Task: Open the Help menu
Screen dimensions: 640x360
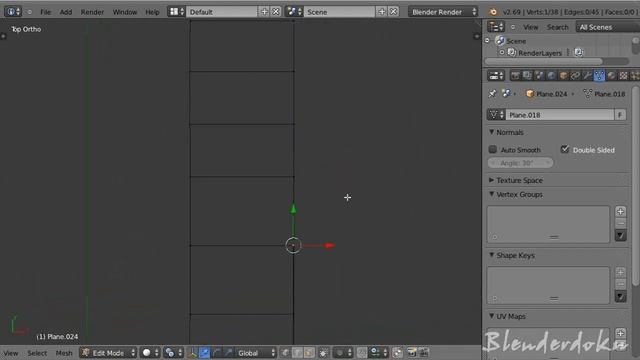Action: click(152, 12)
